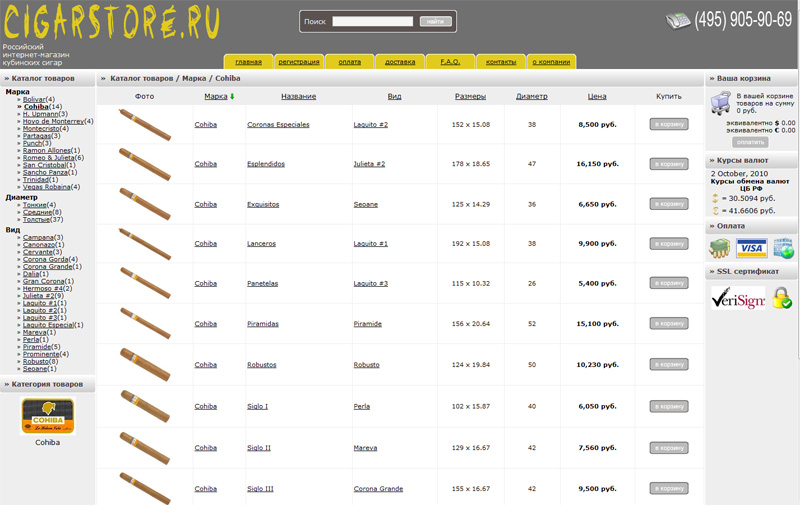
Task: Sort table by Цена column
Action: click(x=597, y=96)
